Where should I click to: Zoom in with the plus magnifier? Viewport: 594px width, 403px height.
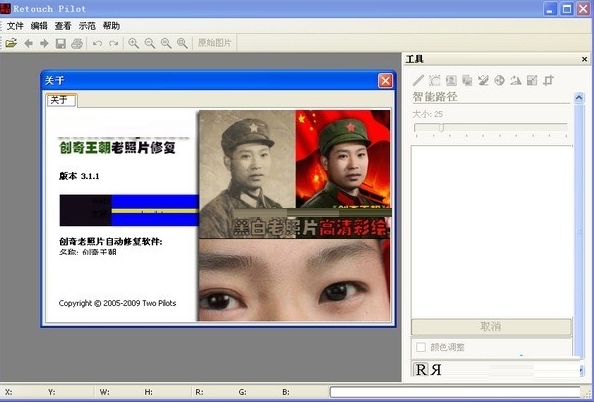pyautogui.click(x=133, y=43)
